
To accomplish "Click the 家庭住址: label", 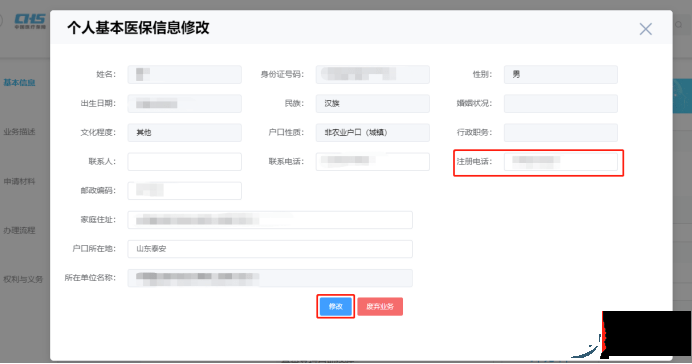I will click(98, 220).
